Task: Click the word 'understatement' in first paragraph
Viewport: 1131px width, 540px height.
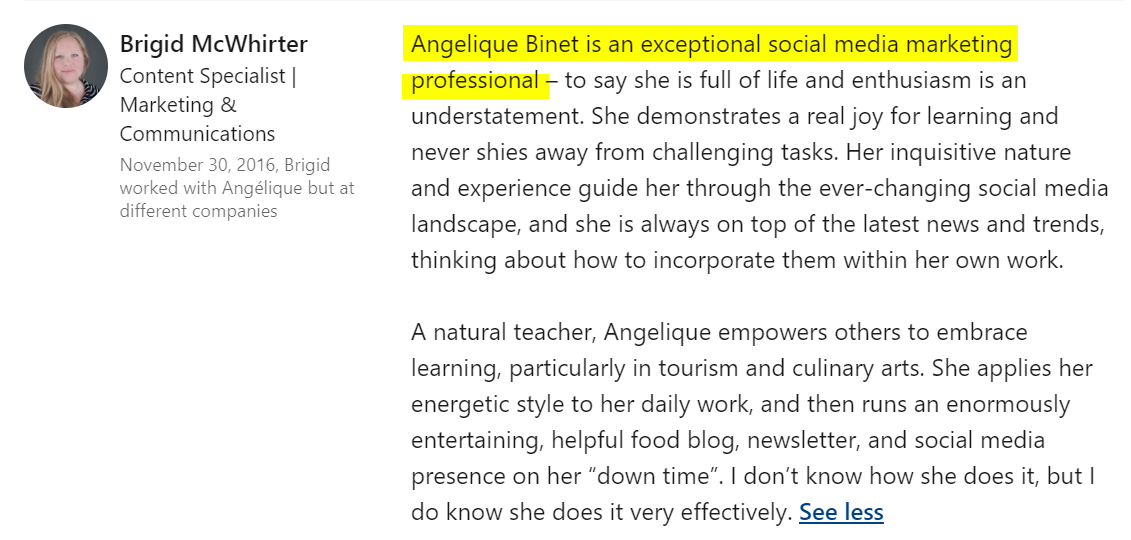Action: (x=496, y=116)
